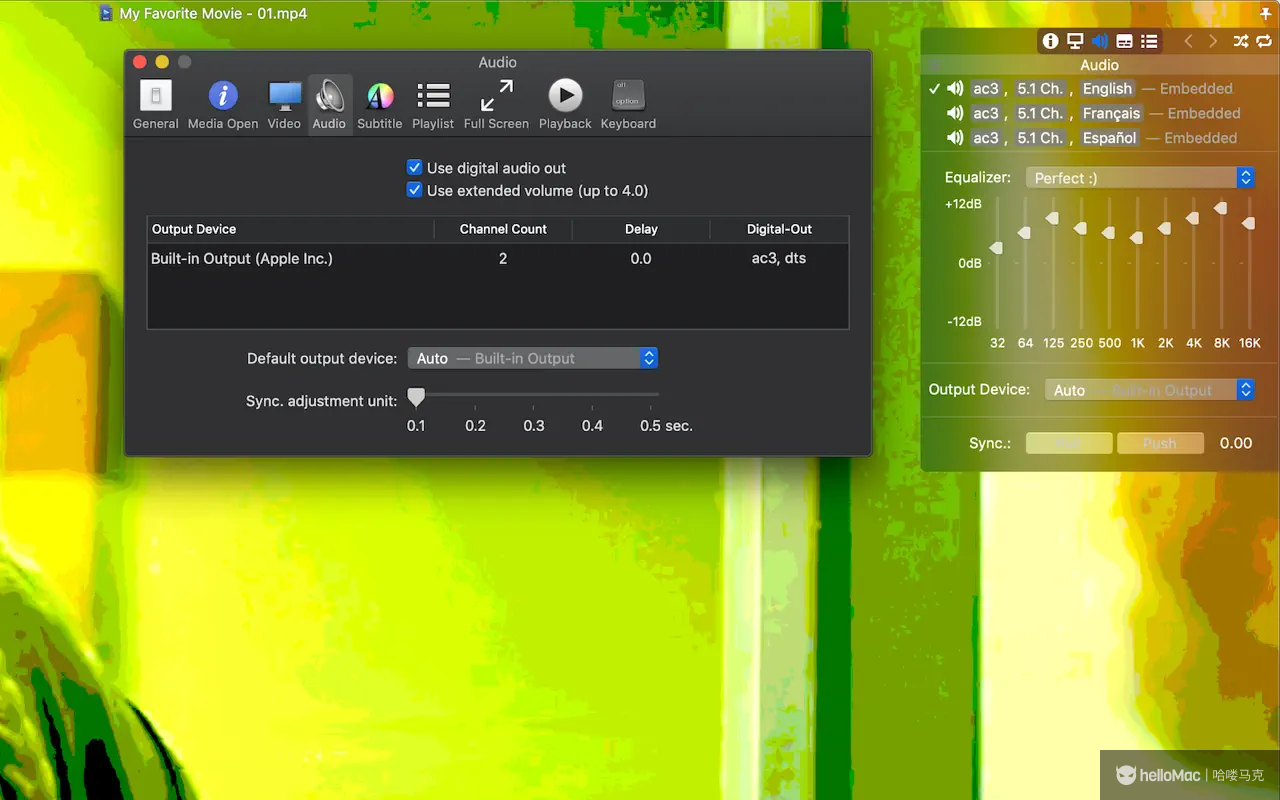This screenshot has height=800, width=1280.
Task: Open the Full Screen preferences pane
Action: tap(496, 105)
